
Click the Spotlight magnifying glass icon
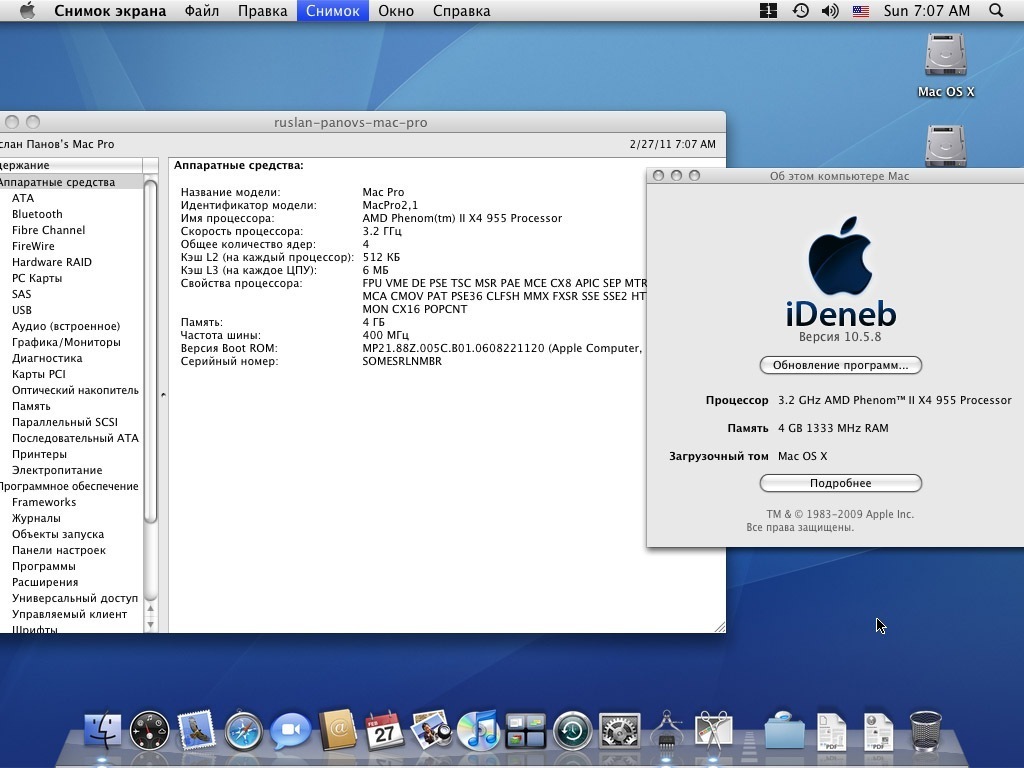pos(995,11)
